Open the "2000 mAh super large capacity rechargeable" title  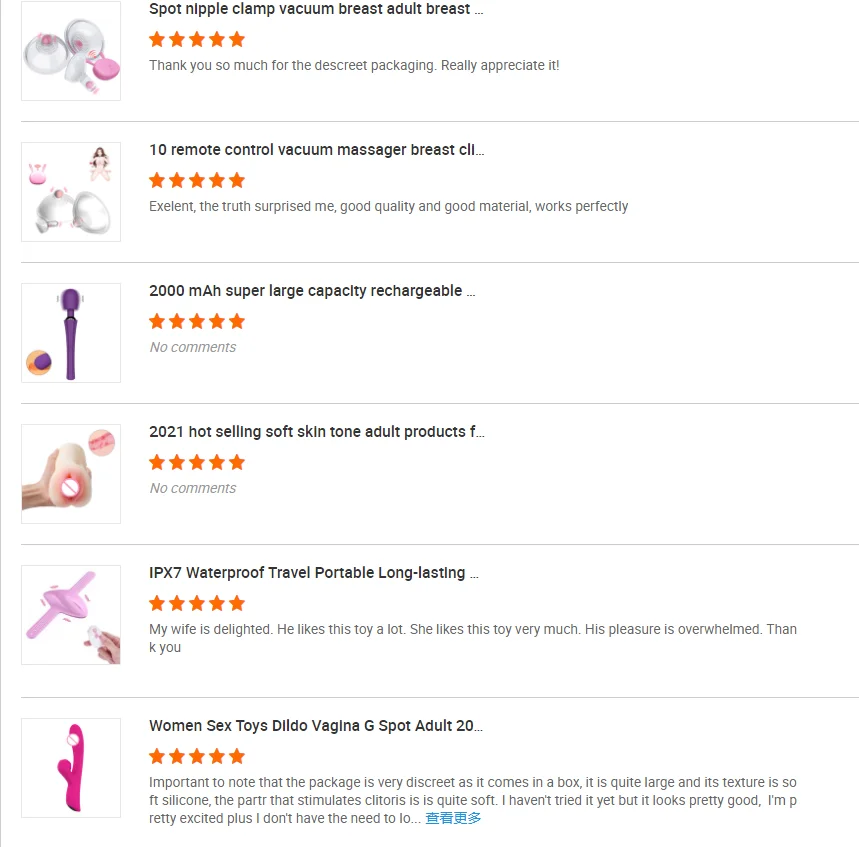pos(312,291)
